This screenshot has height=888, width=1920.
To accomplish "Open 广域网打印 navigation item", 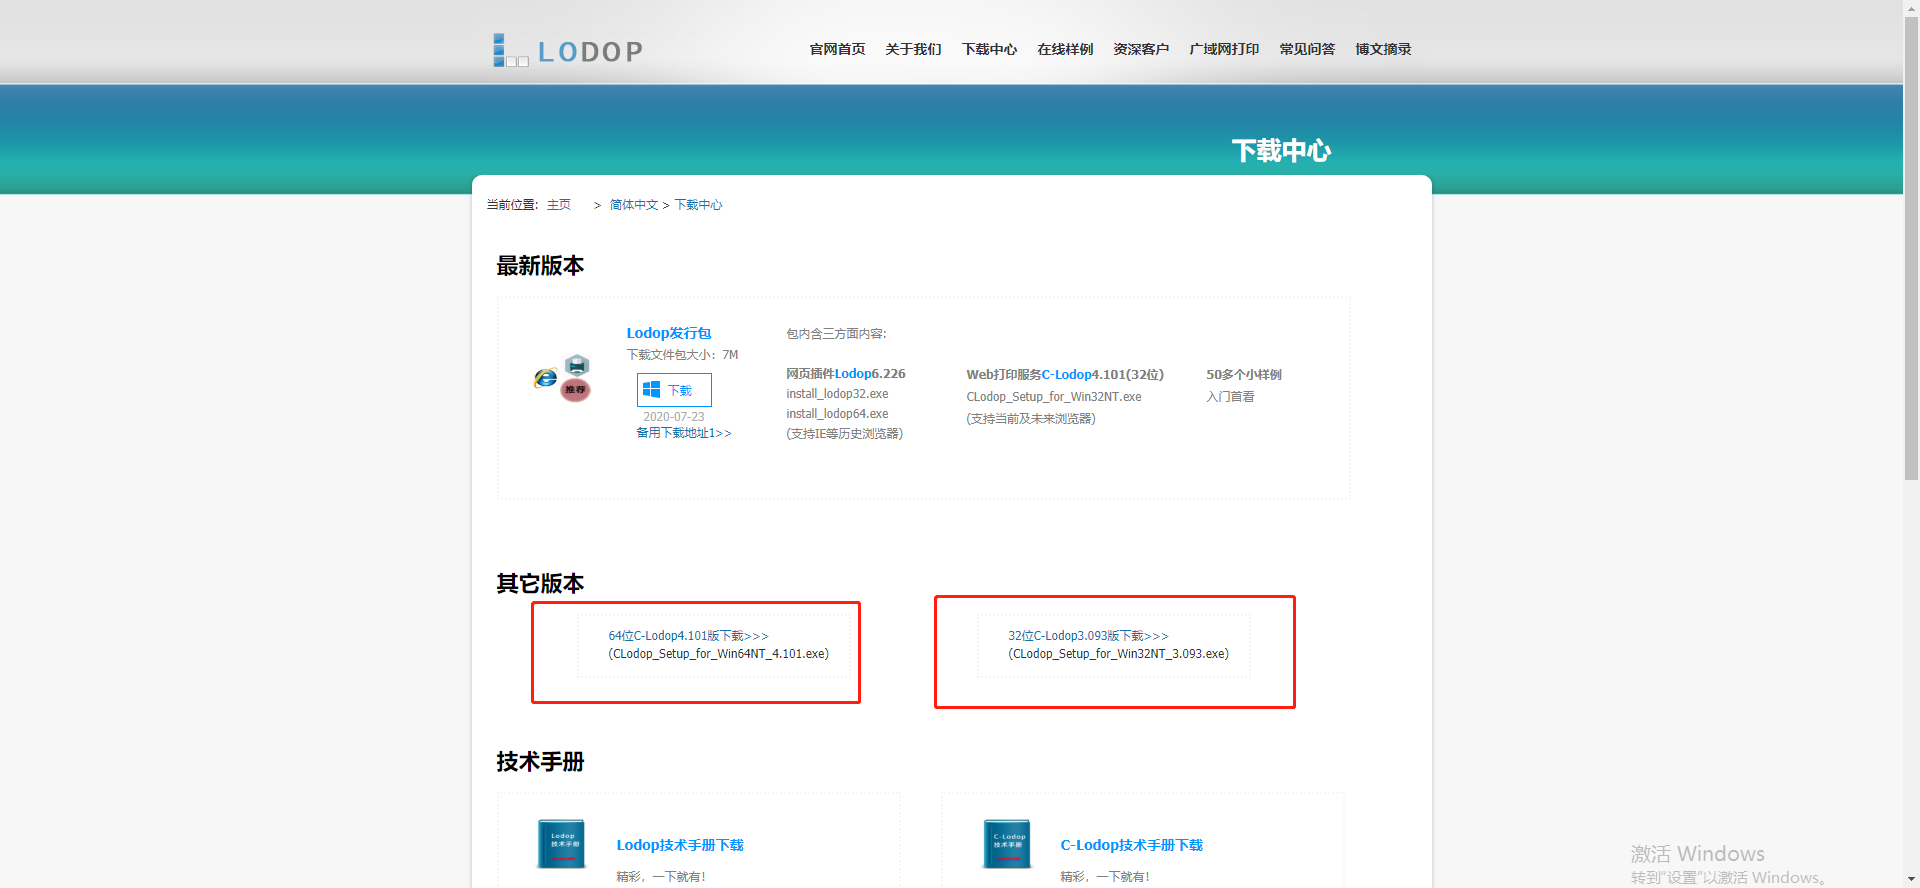I will coord(1224,49).
